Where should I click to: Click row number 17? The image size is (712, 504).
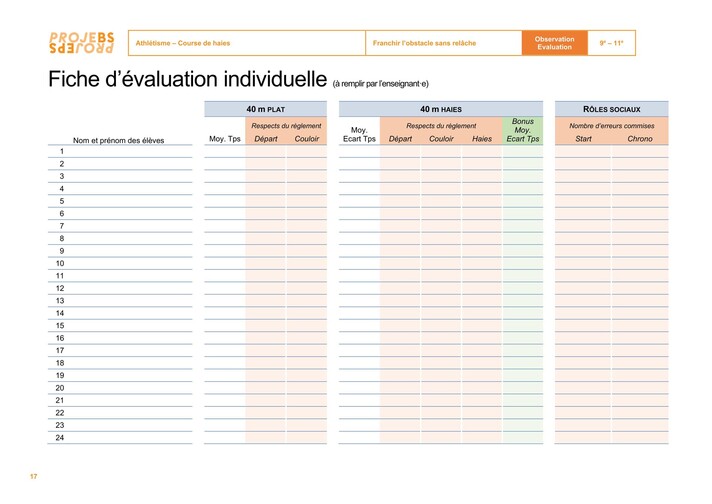60,351
